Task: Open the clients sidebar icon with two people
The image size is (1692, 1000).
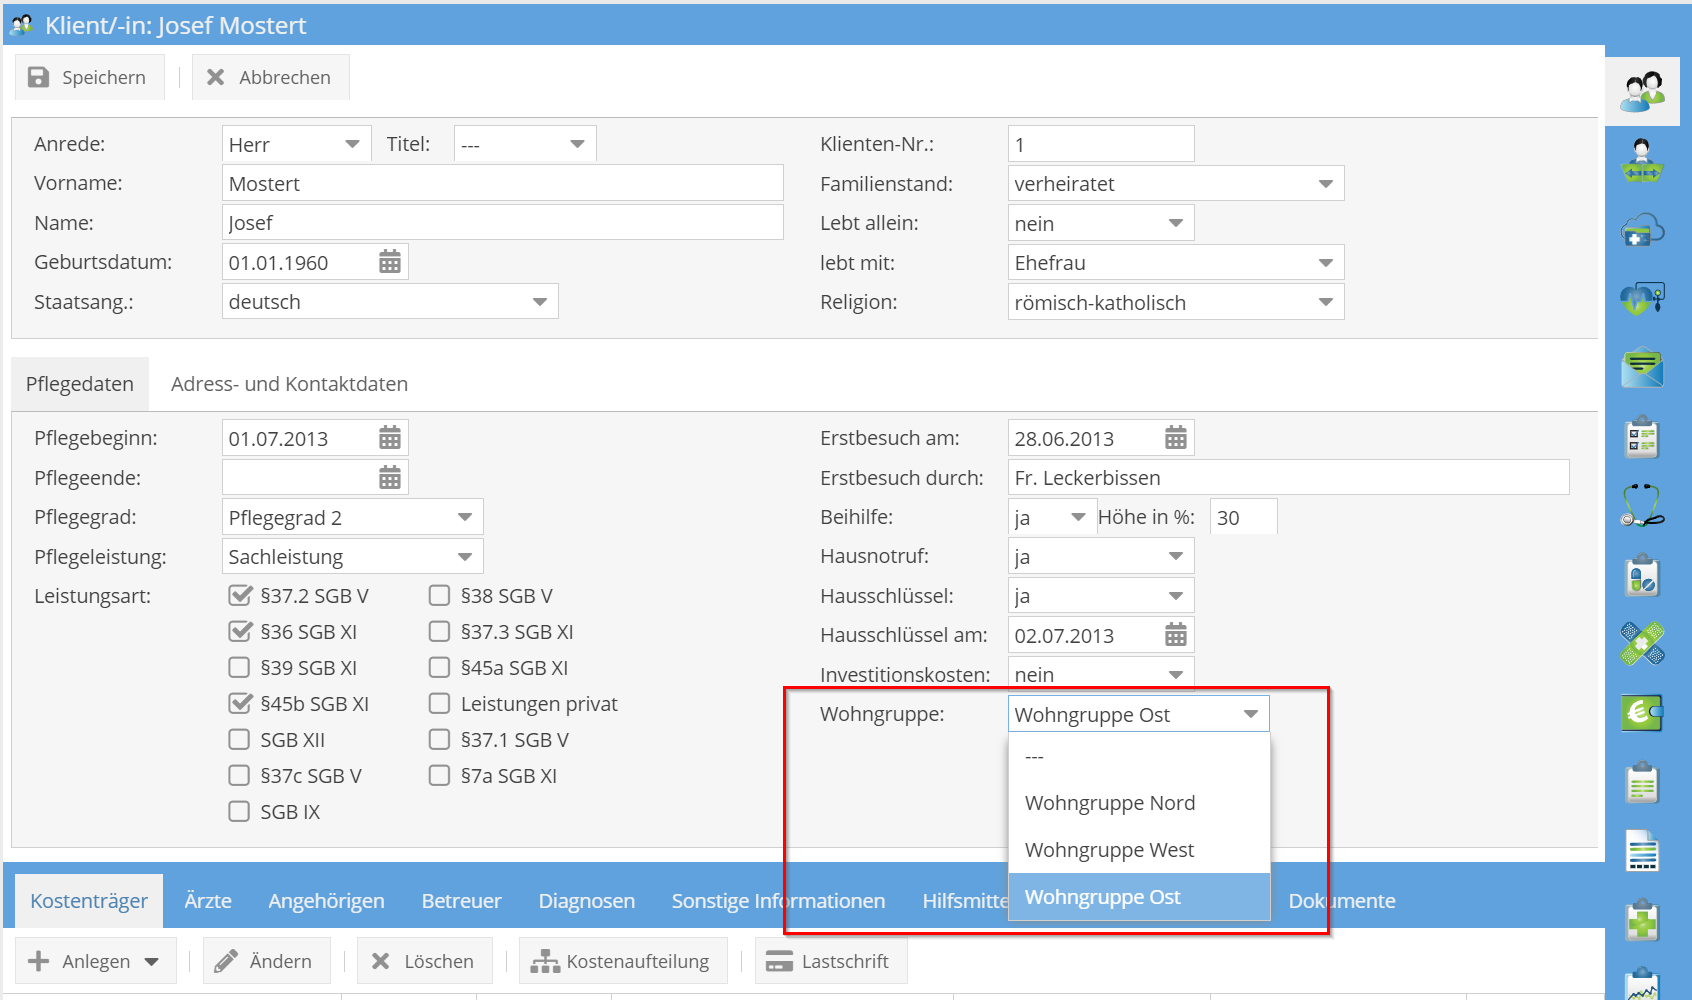Action: coord(1643,91)
